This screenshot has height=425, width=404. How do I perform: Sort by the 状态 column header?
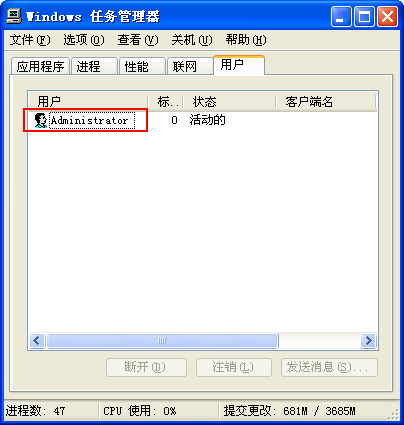[x=229, y=101]
